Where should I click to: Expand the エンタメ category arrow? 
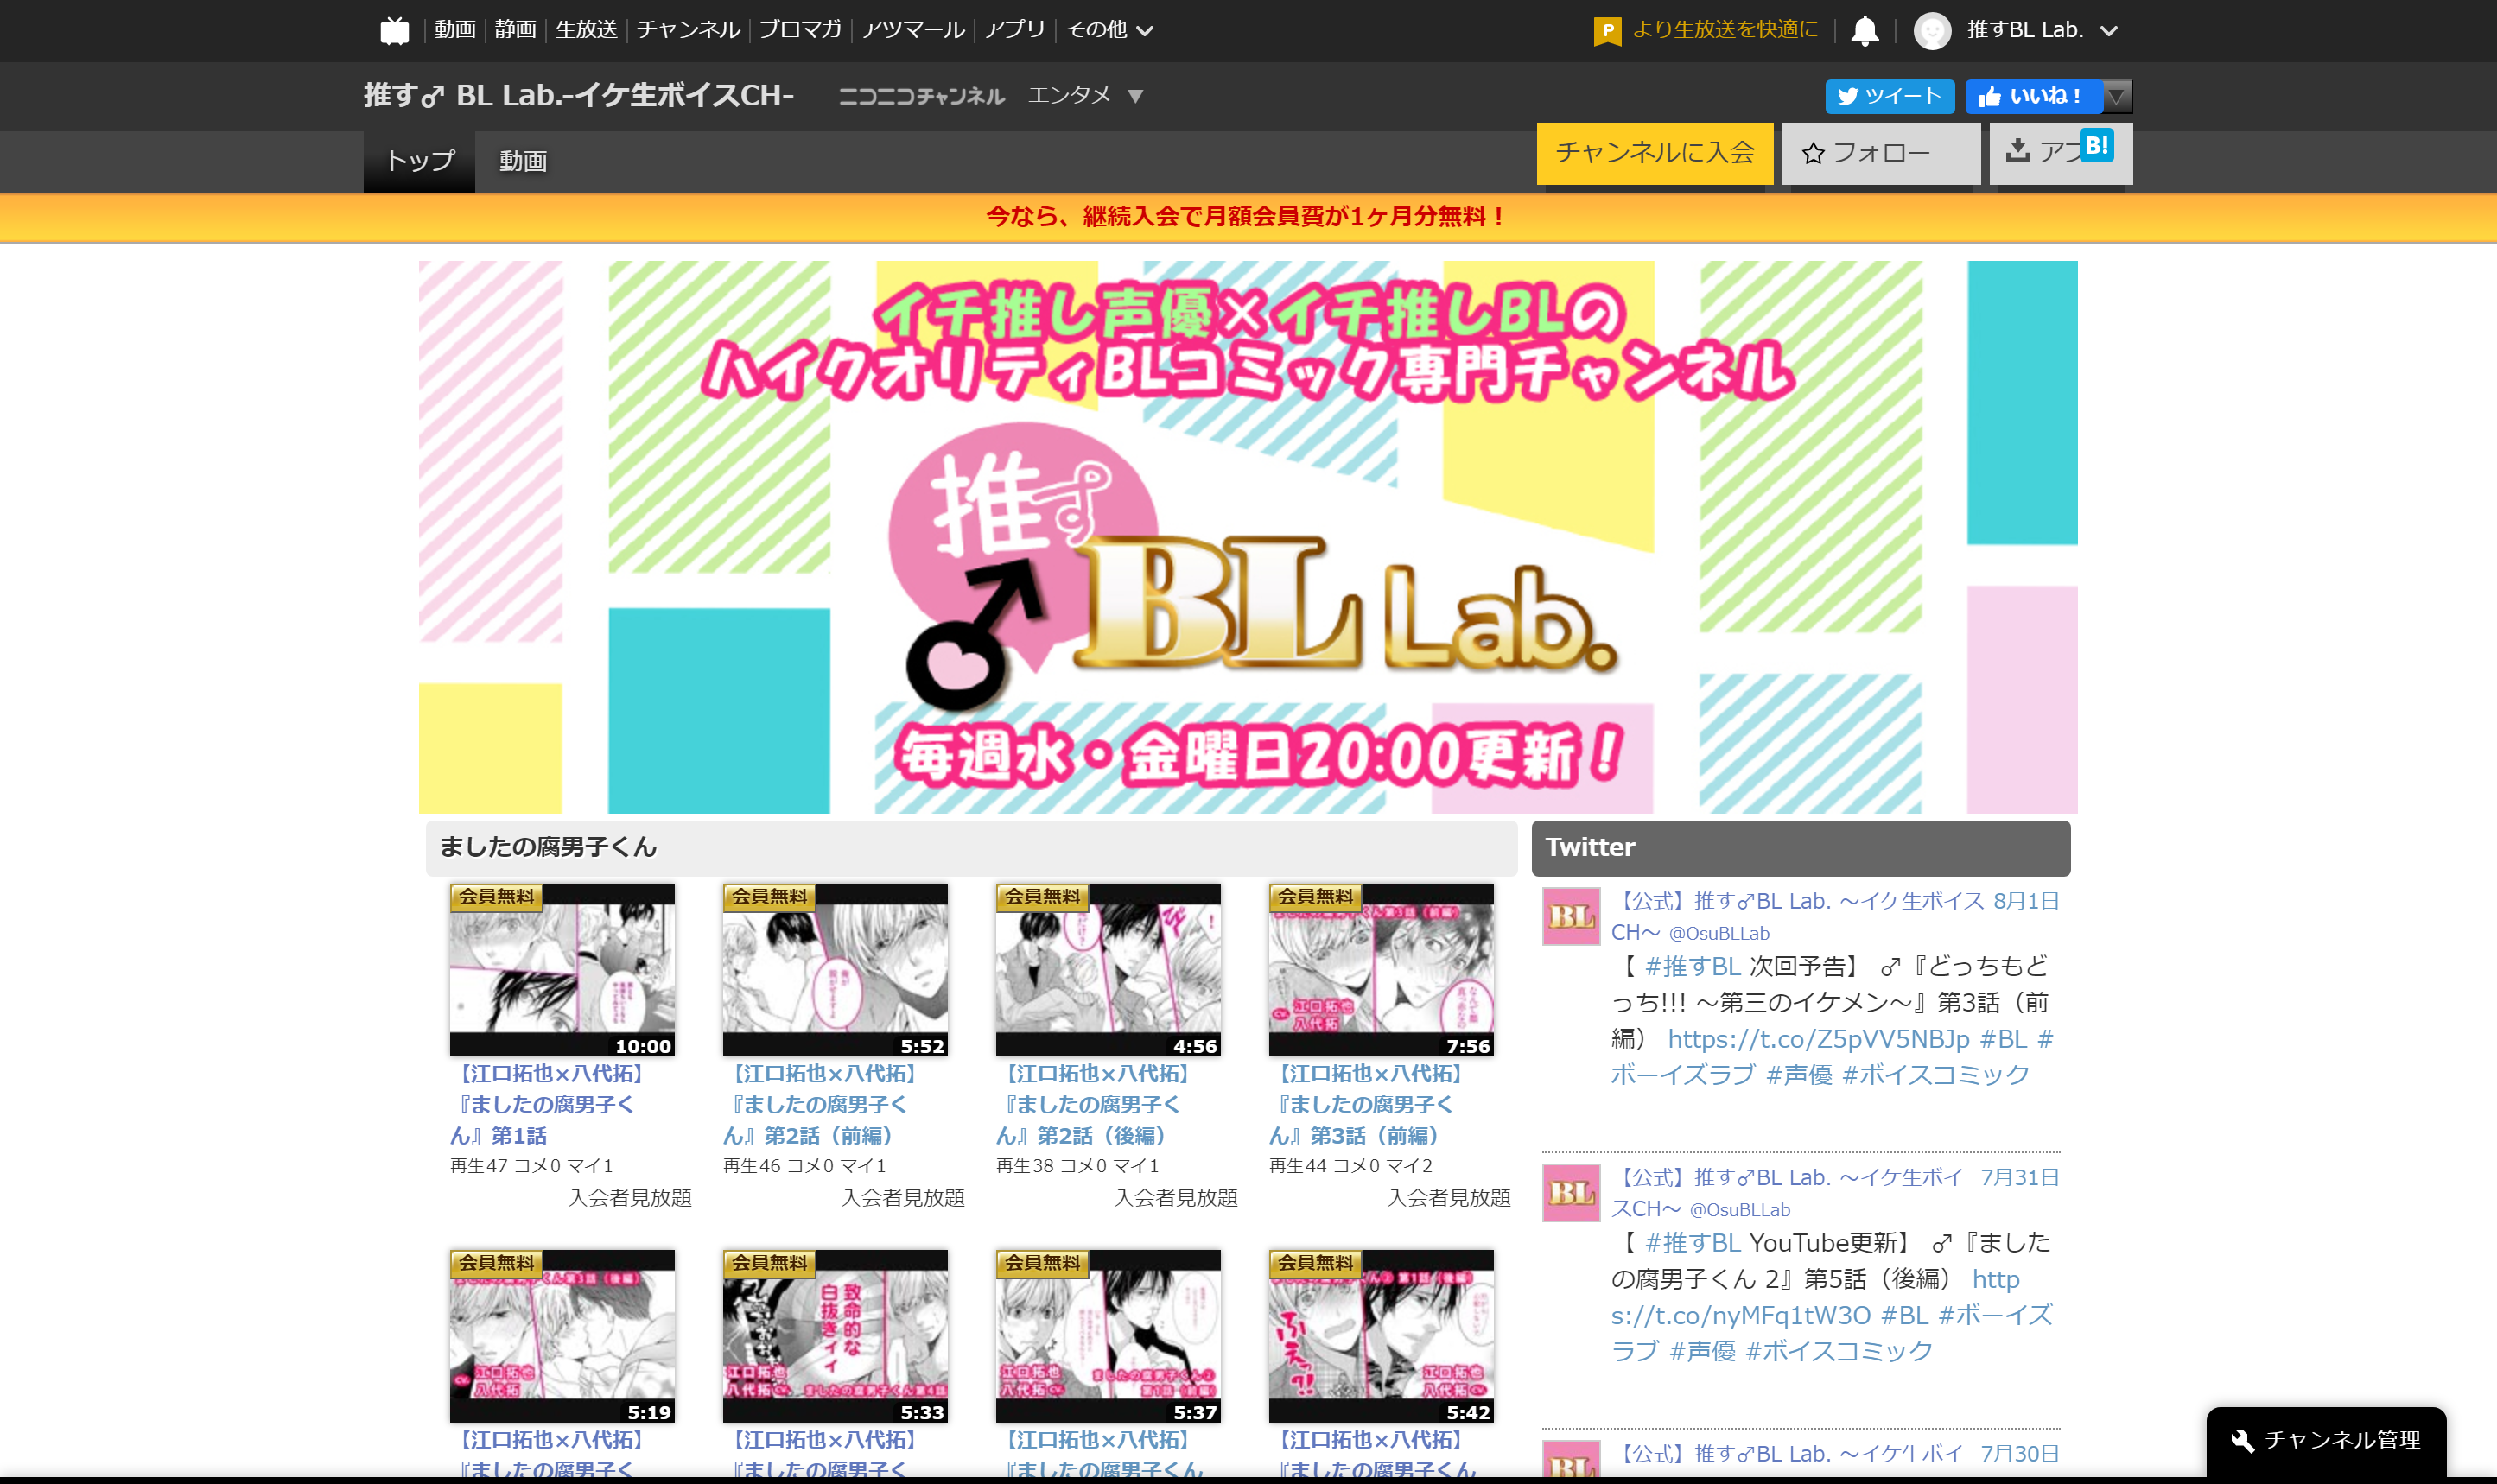(1135, 96)
